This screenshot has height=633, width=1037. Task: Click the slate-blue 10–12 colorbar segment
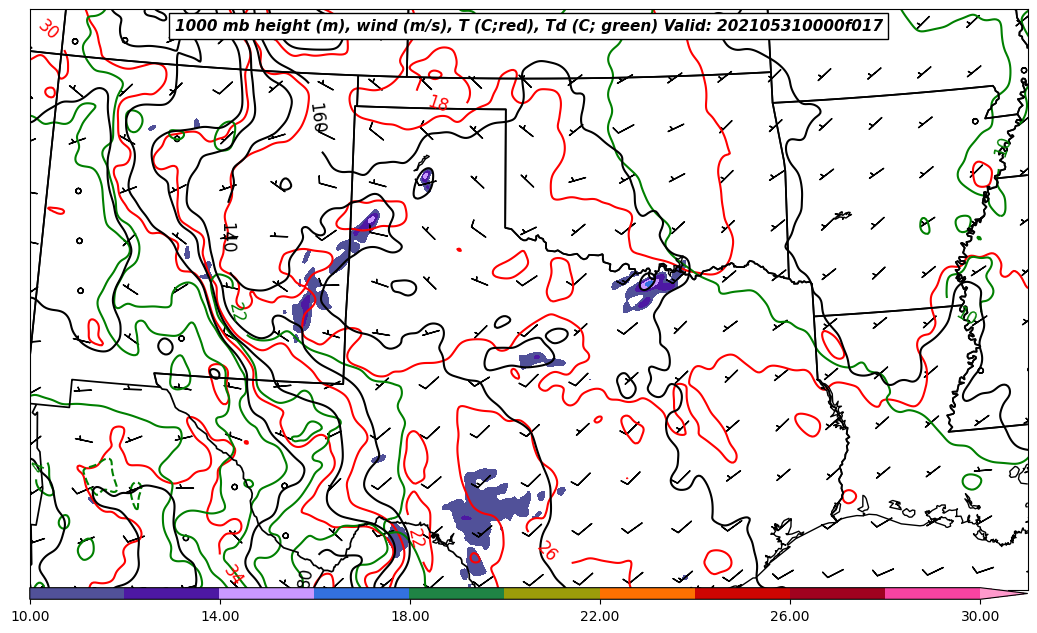[x=77, y=593]
